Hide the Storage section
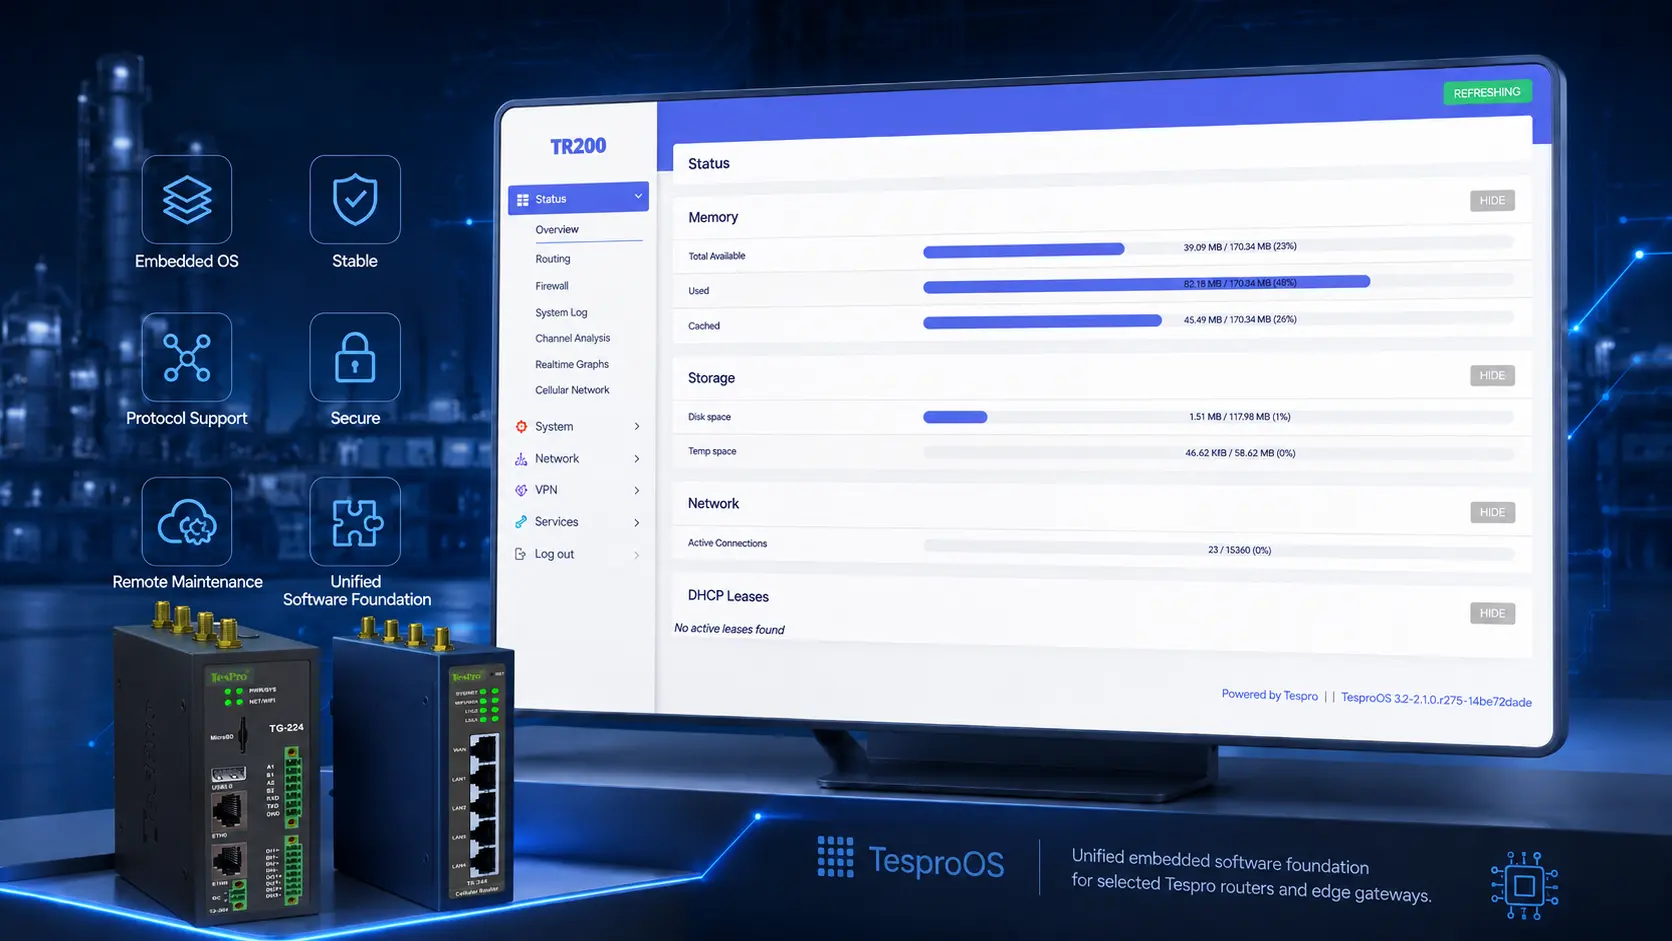Image resolution: width=1672 pixels, height=941 pixels. pyautogui.click(x=1492, y=376)
